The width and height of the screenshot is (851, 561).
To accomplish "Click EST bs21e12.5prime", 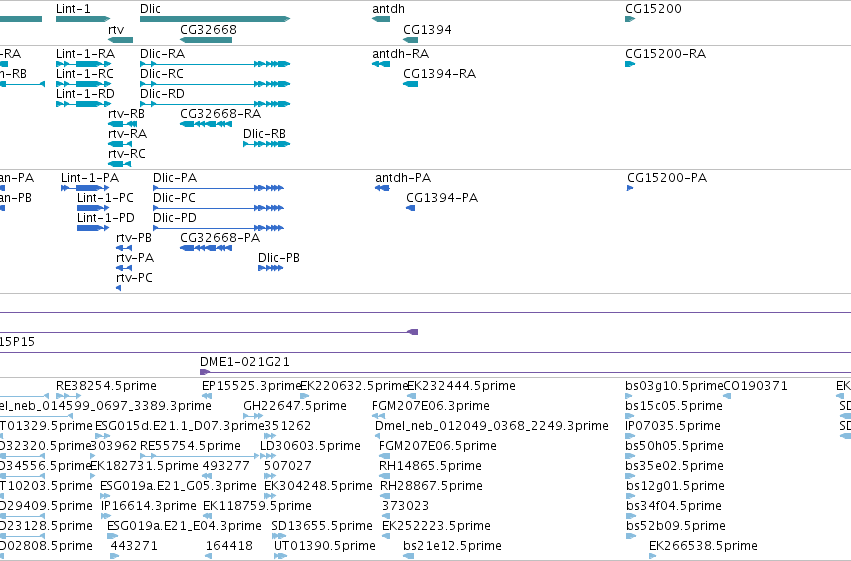I will click(x=409, y=556).
